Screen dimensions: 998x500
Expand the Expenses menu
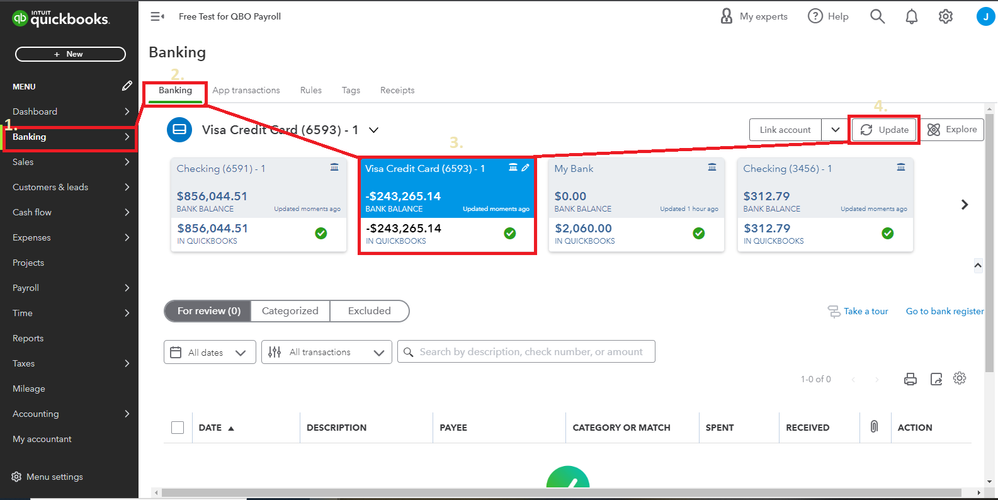pos(69,237)
